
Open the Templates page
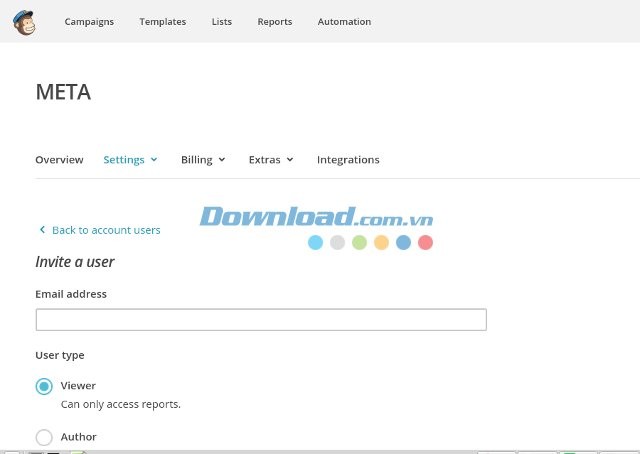[162, 22]
